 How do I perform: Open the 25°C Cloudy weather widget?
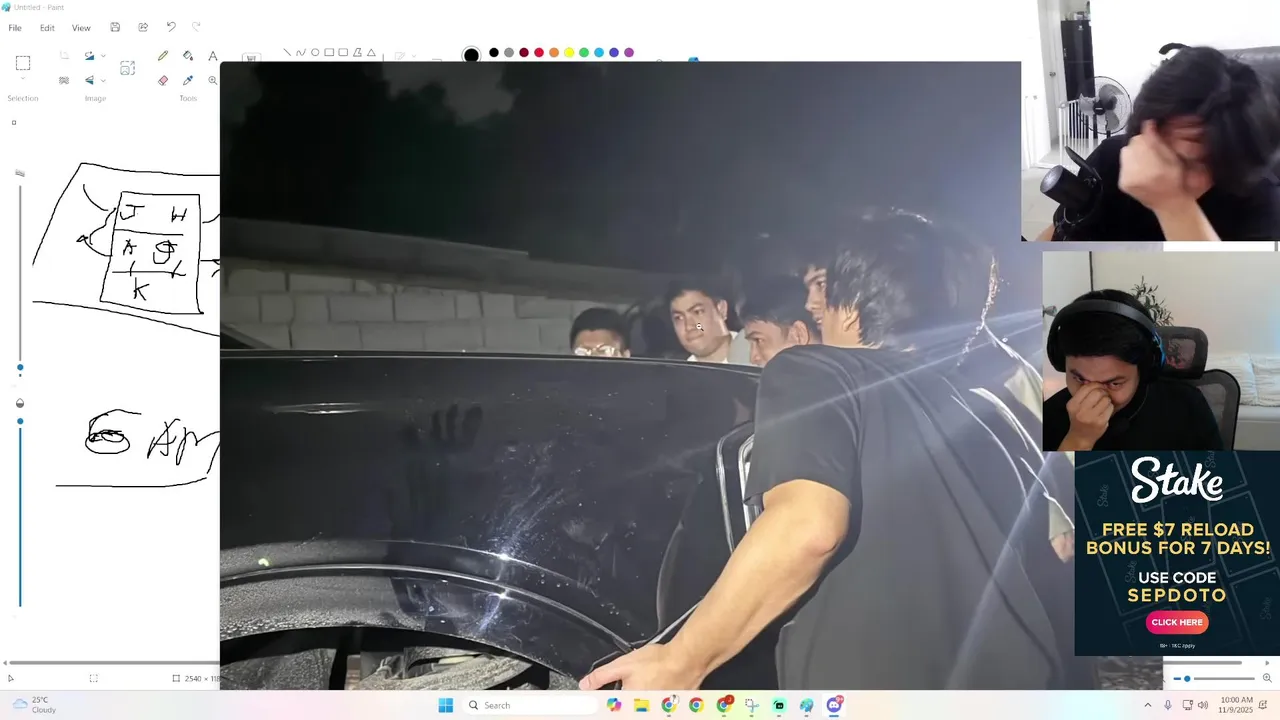(33, 705)
